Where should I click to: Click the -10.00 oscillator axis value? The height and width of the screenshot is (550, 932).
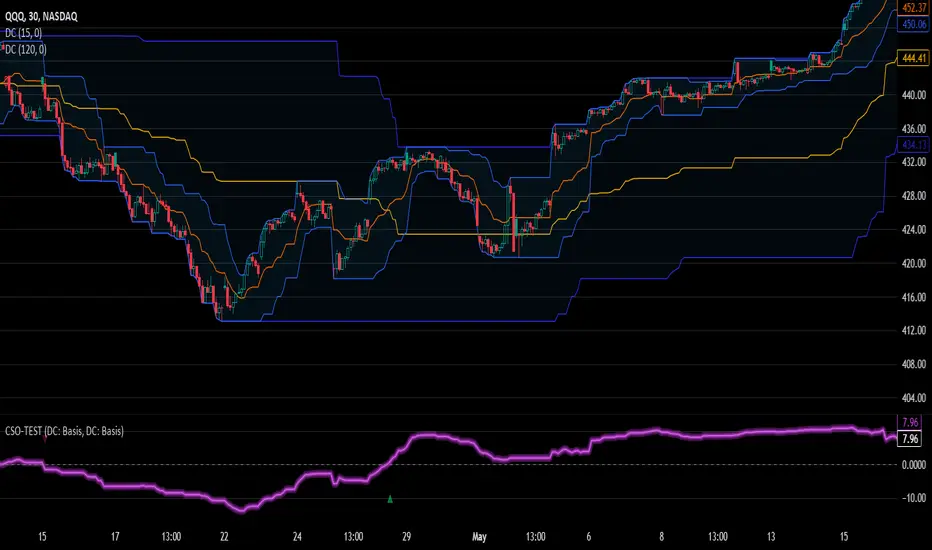click(x=914, y=498)
